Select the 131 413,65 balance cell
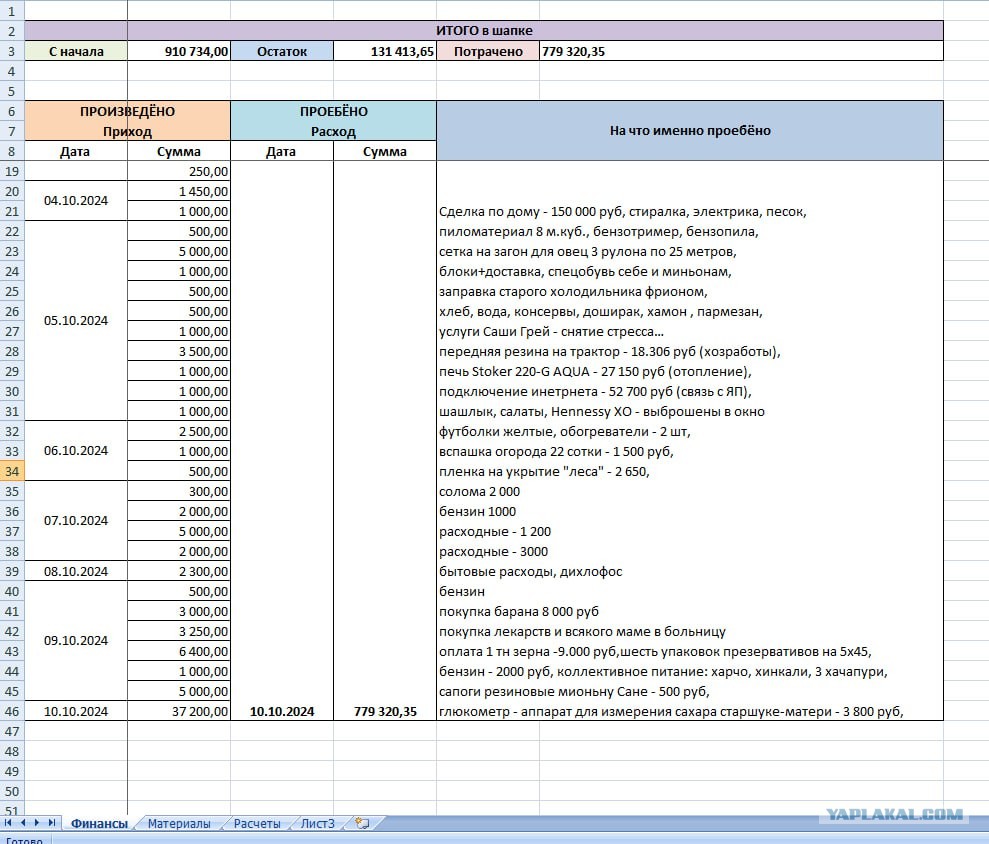The height and width of the screenshot is (844, 989). click(385, 51)
